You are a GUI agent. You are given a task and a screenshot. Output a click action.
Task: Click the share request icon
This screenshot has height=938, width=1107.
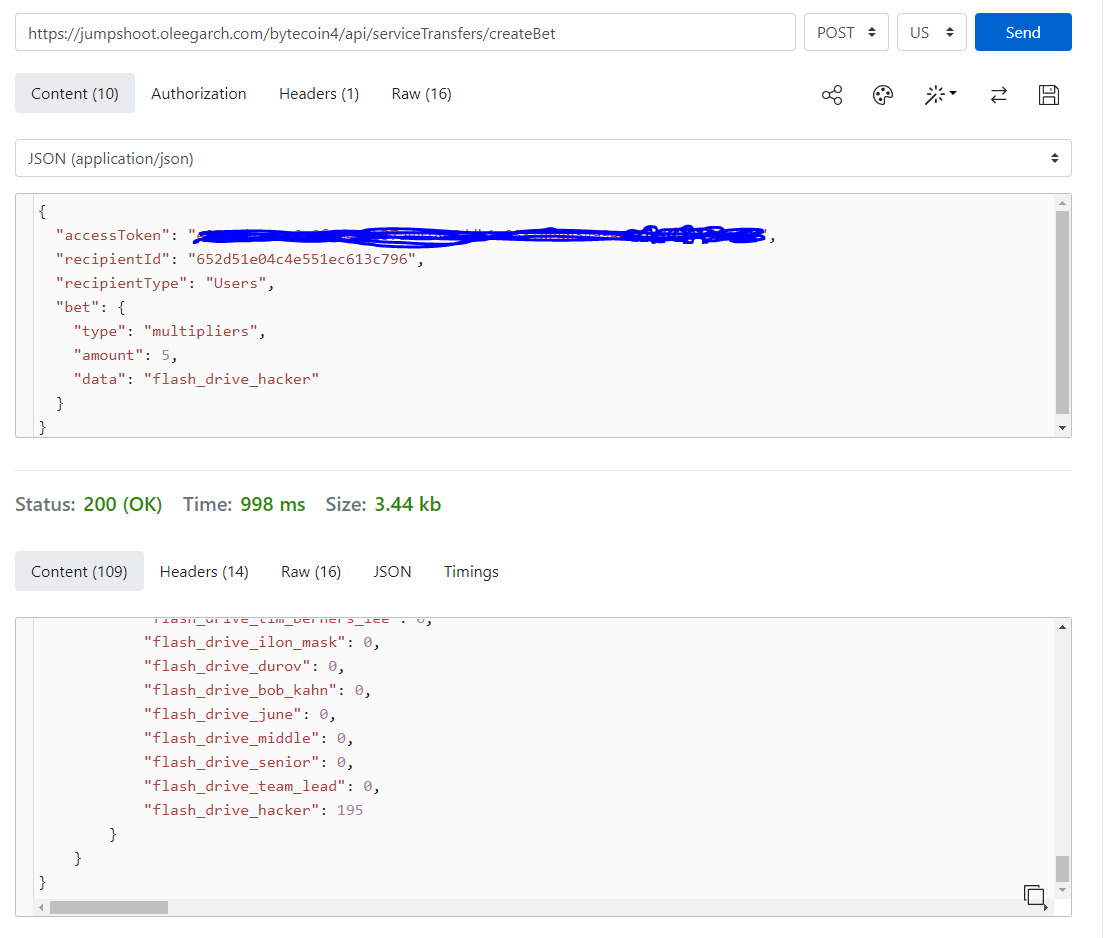click(832, 95)
